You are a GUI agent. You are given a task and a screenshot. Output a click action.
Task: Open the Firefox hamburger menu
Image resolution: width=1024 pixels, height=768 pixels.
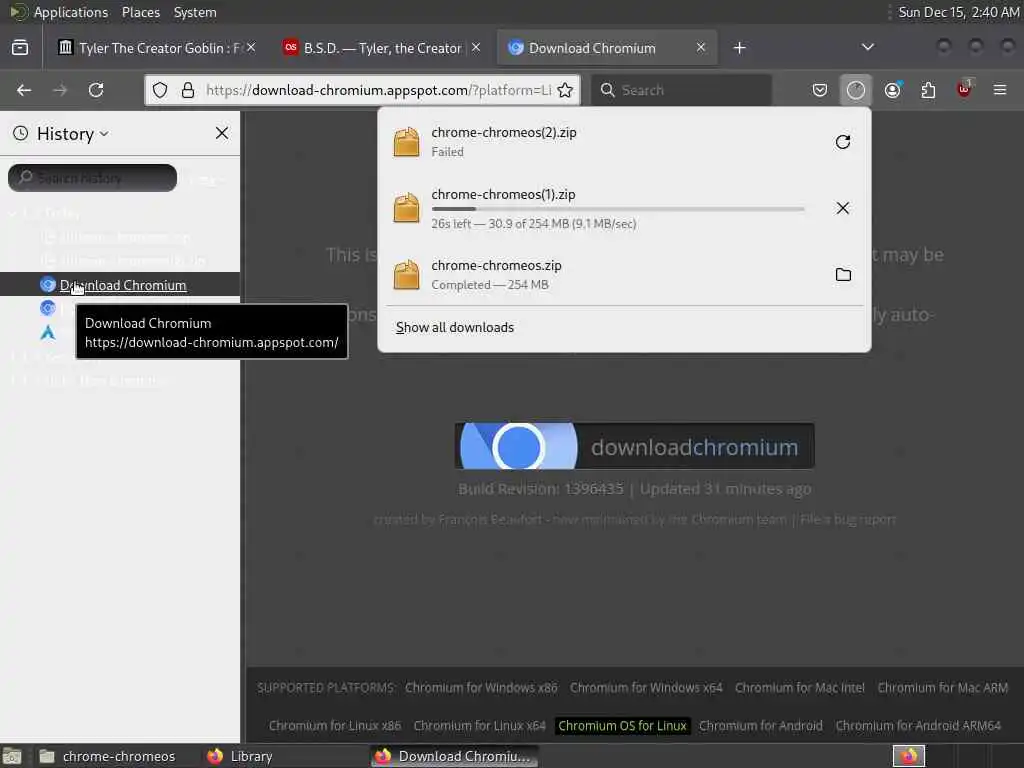coord(1000,90)
